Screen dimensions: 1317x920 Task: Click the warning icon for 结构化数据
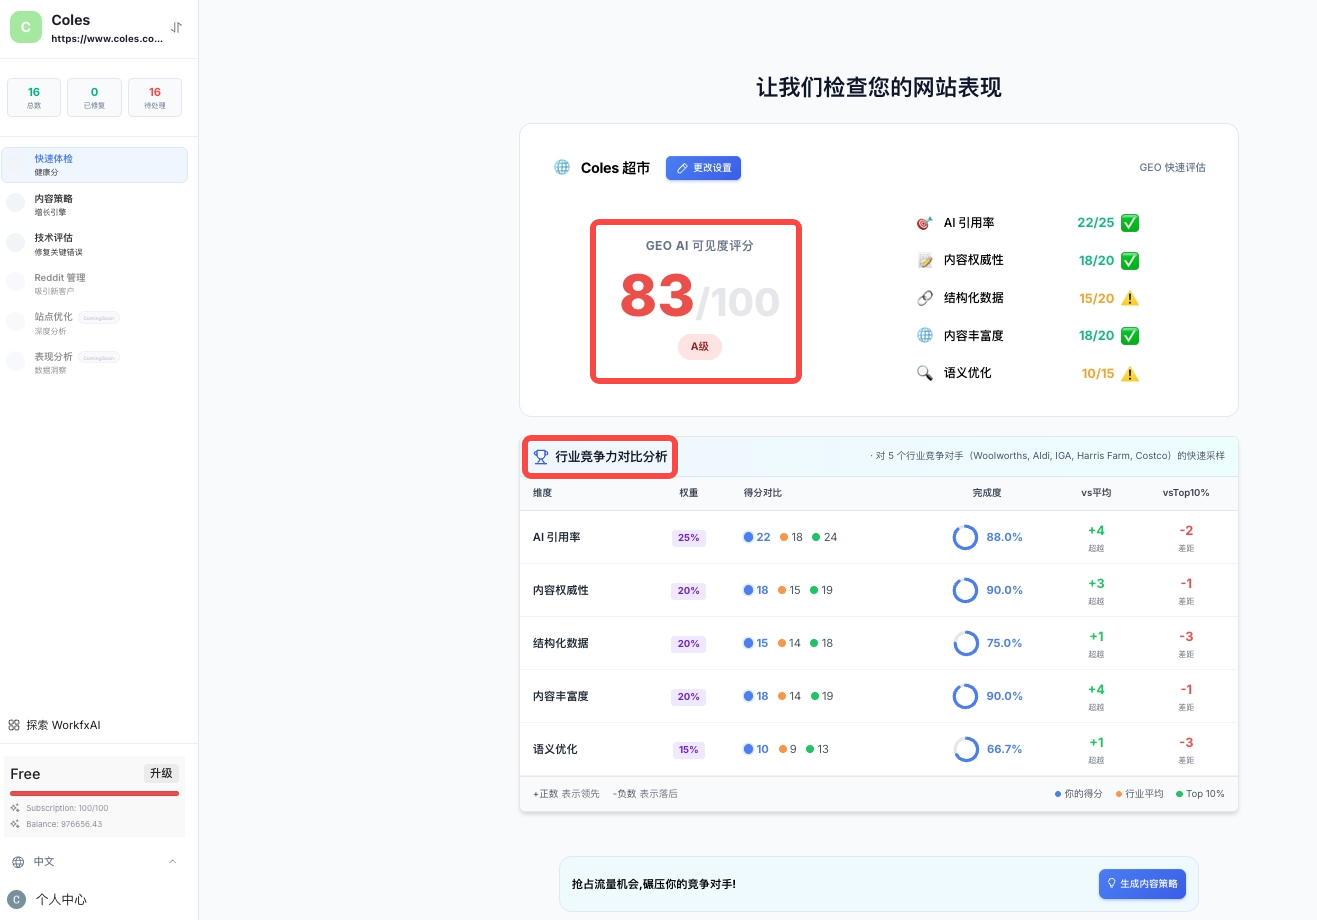pos(1130,298)
